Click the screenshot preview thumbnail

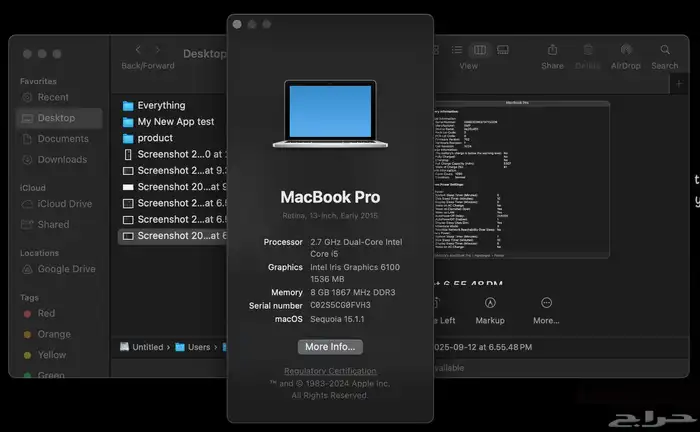(521, 179)
